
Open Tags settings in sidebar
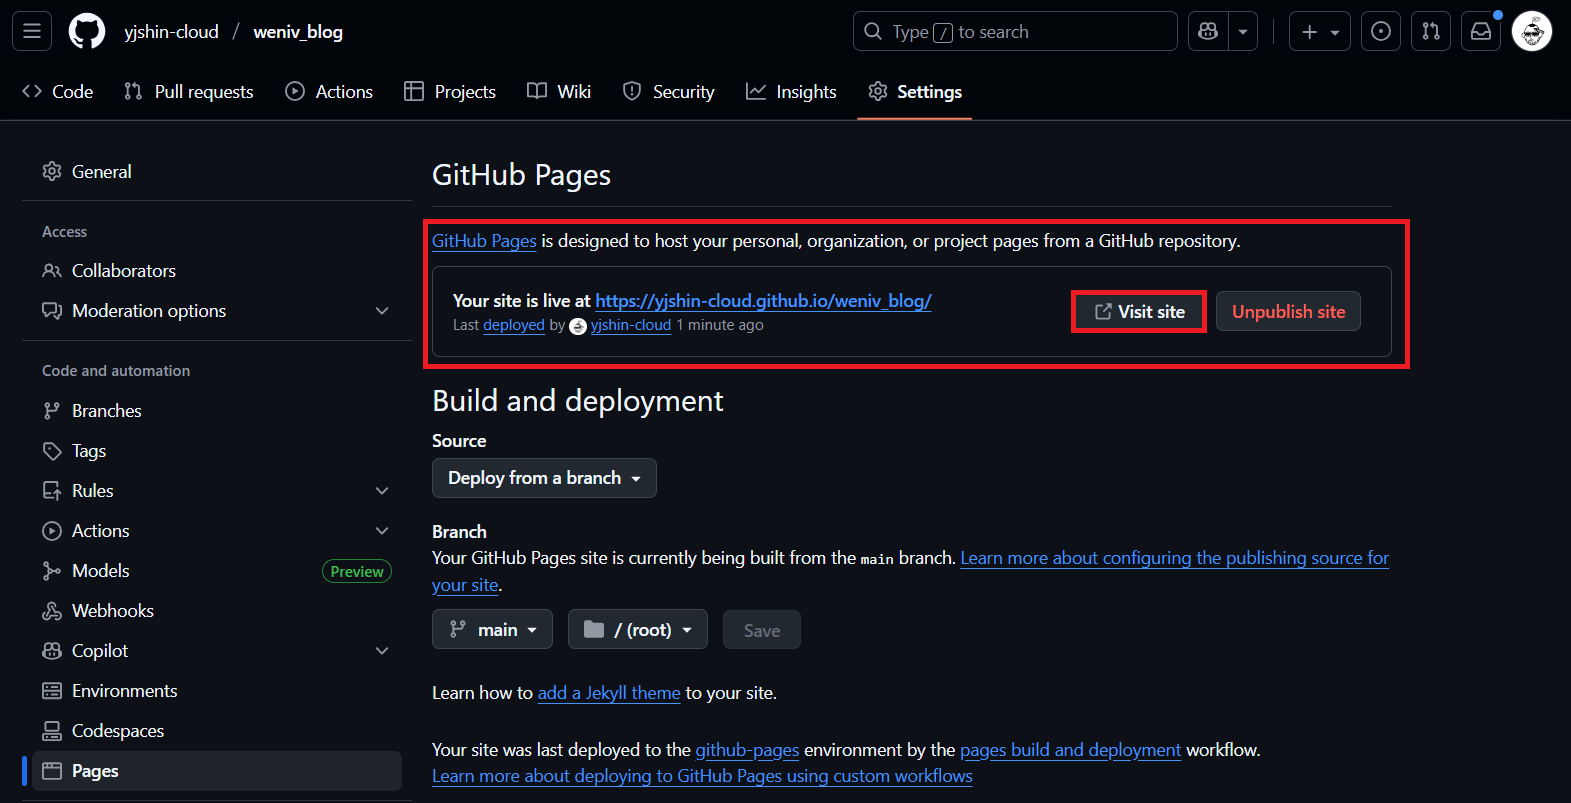tap(217, 450)
